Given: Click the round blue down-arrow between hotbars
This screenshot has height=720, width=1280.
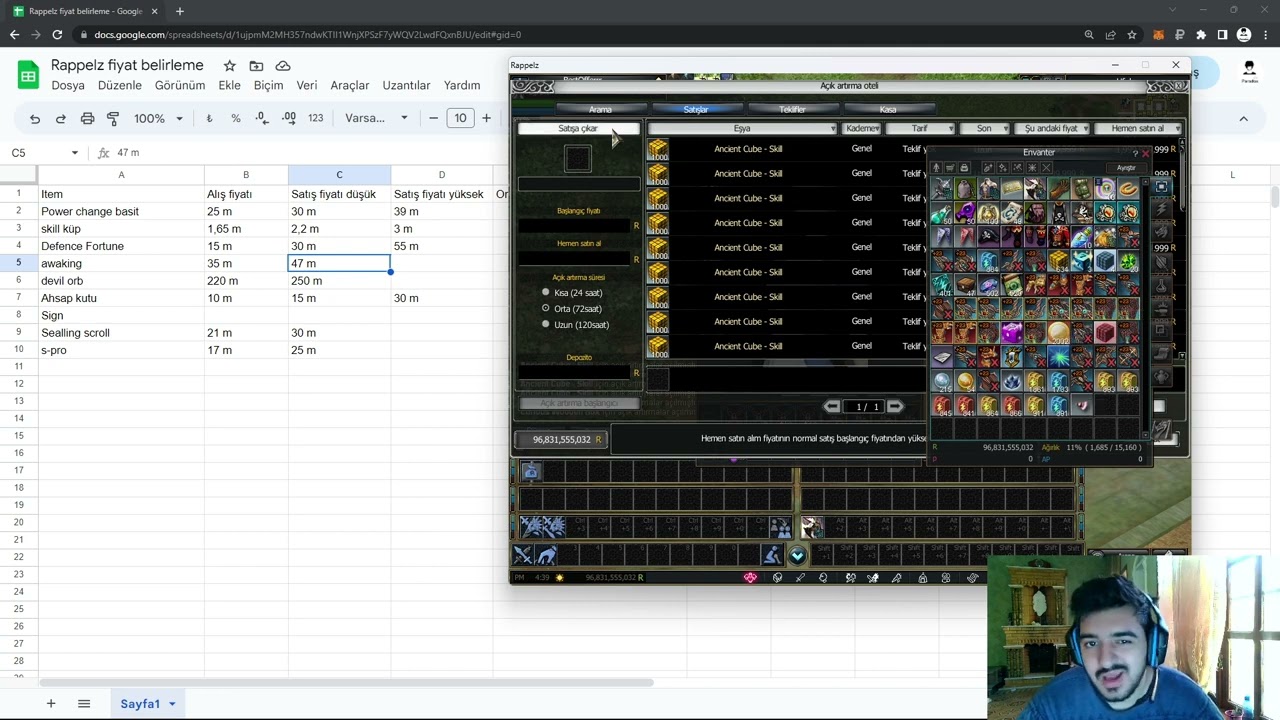Looking at the screenshot, I should [x=797, y=556].
